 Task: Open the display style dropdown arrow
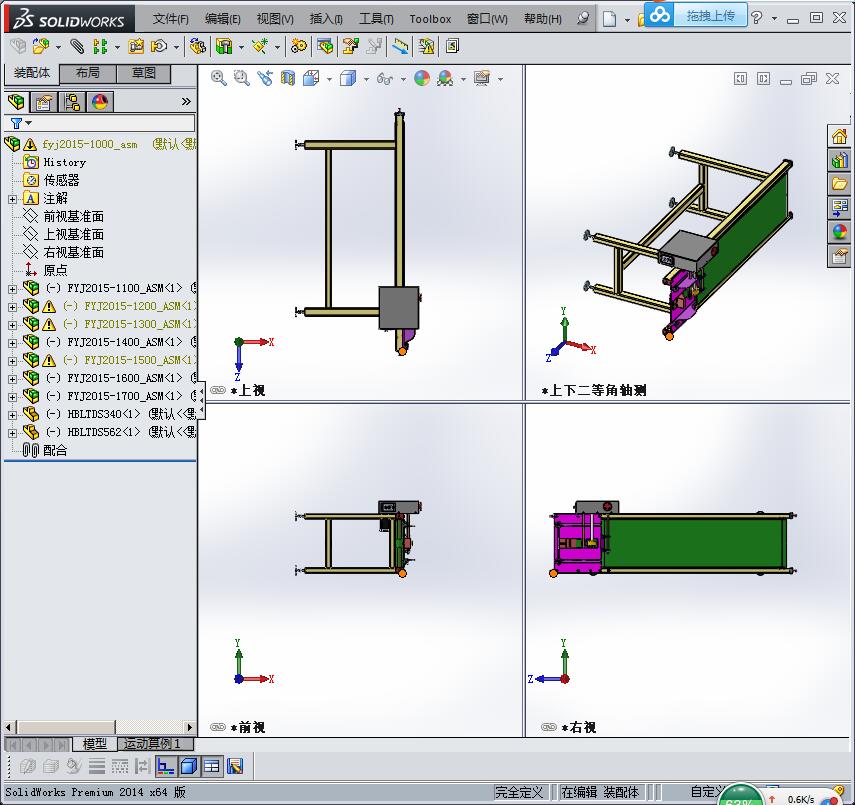(x=366, y=78)
